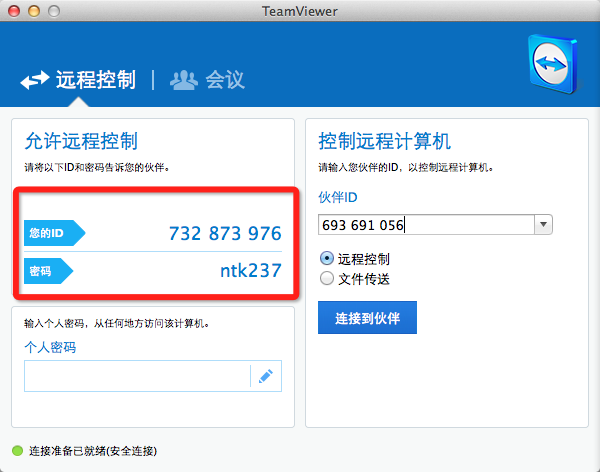Select the 远程控制 radio button
600x472 pixels.
coord(326,258)
